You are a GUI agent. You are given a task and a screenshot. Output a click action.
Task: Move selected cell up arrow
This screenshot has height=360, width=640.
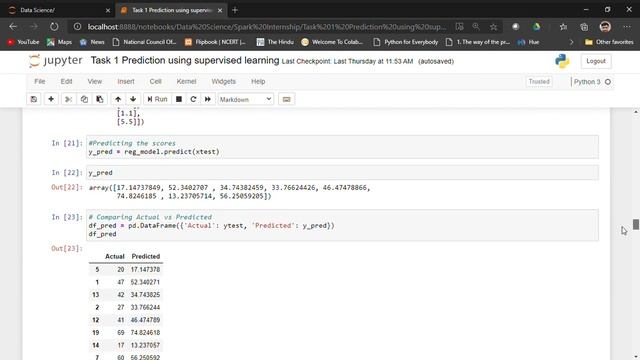point(118,99)
